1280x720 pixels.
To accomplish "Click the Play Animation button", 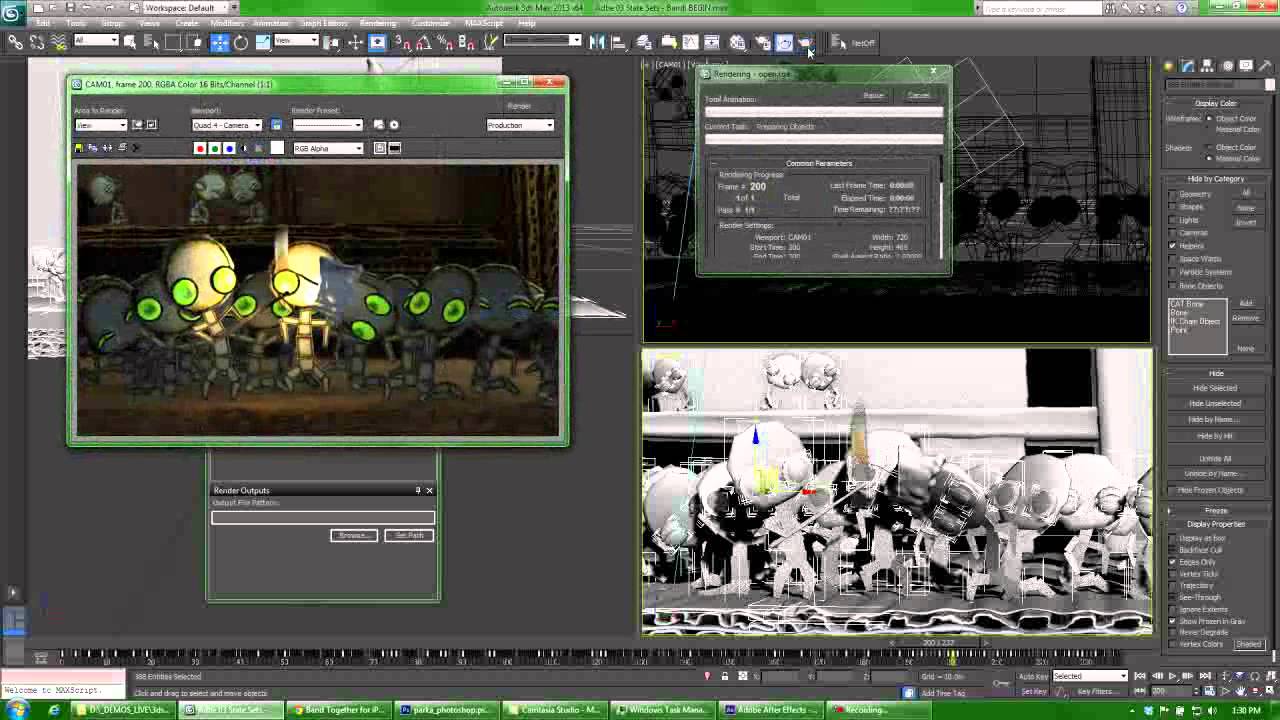I will click(x=1172, y=676).
